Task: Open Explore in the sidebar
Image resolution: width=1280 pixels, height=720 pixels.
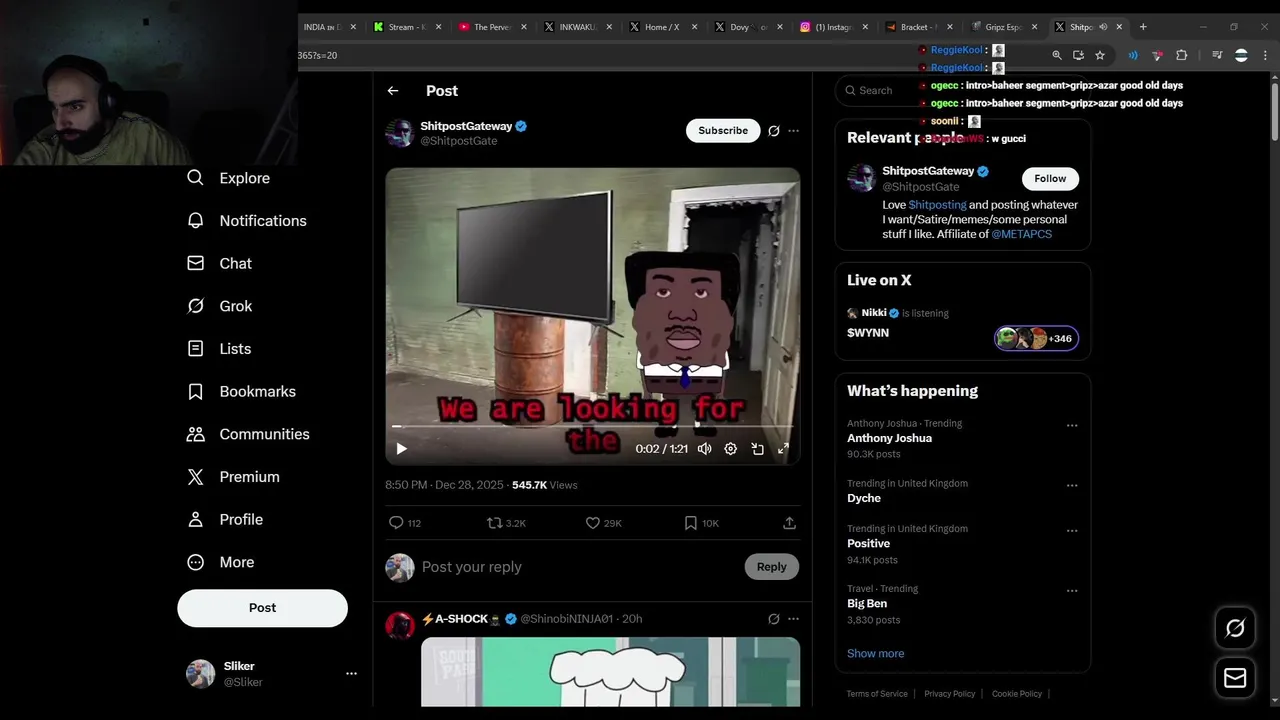Action: click(229, 178)
